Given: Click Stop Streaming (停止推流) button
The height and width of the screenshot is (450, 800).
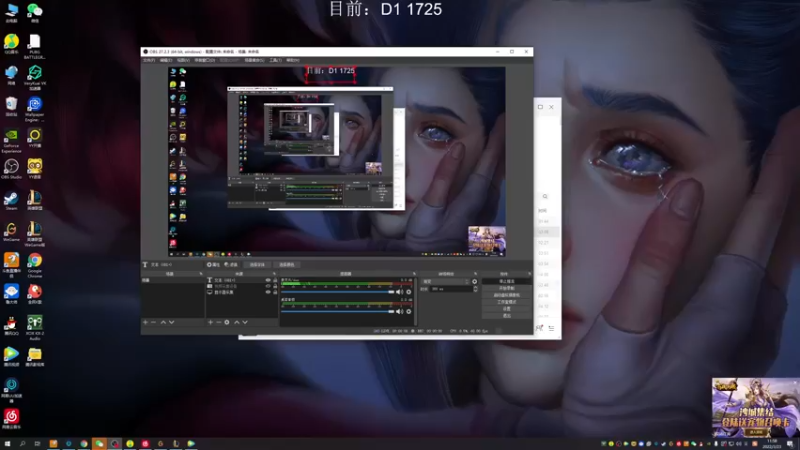Looking at the screenshot, I should 507,281.
